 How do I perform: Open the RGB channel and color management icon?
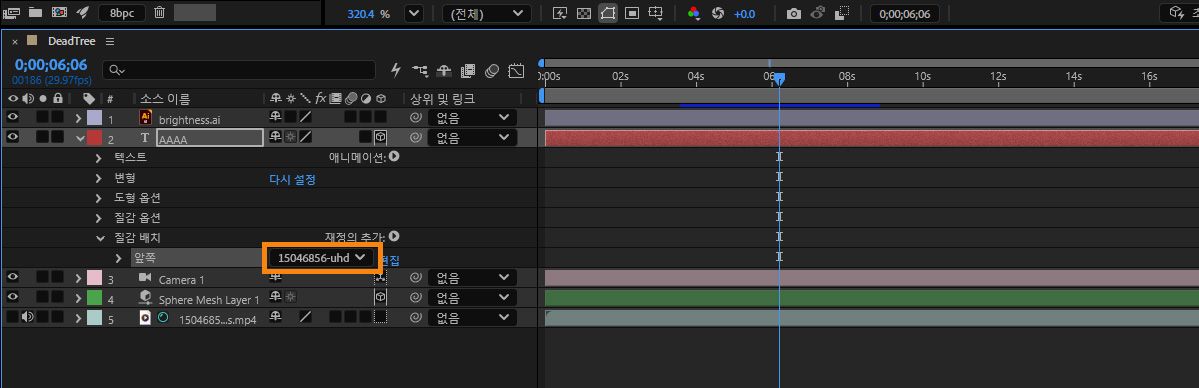694,14
